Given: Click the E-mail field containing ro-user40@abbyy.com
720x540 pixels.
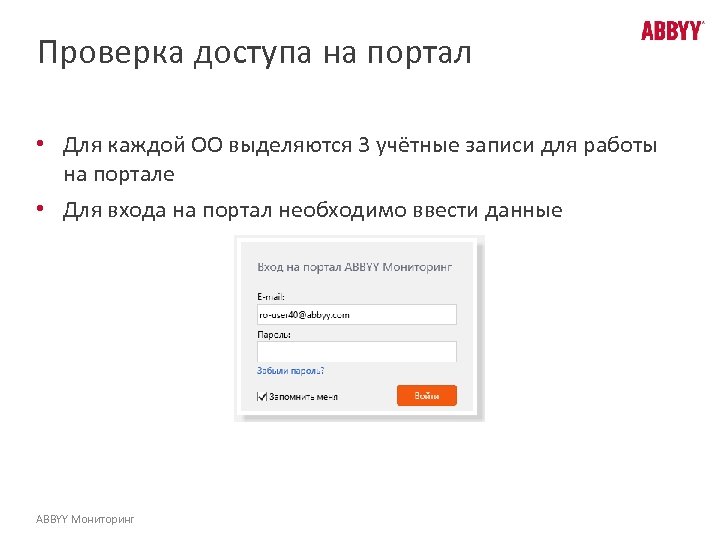Looking at the screenshot, I should (356, 314).
